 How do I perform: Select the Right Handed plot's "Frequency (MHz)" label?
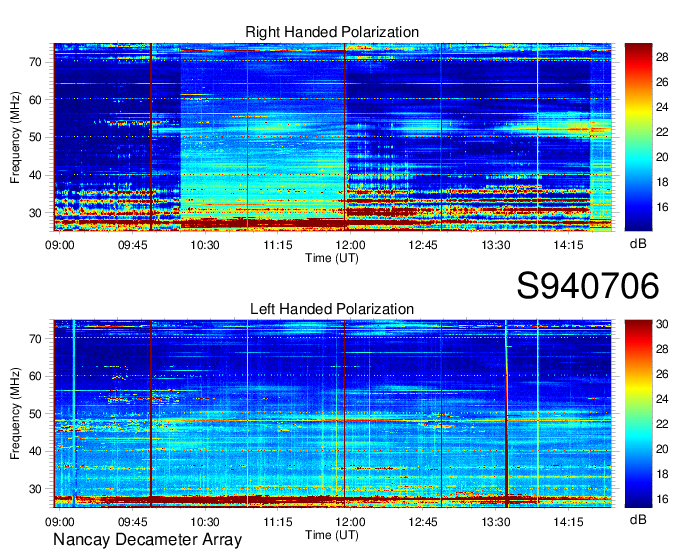(x=15, y=137)
